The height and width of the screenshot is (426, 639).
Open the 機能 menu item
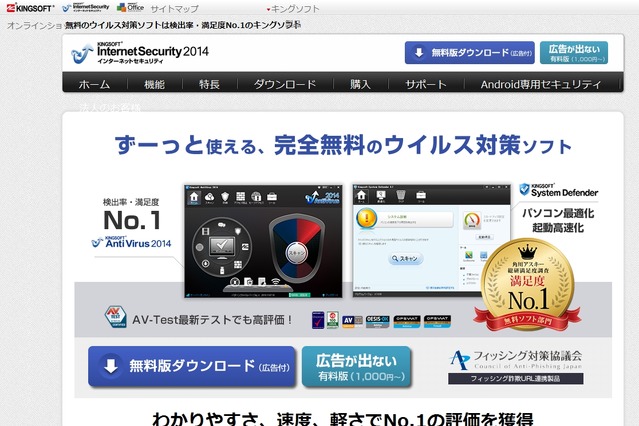point(154,84)
